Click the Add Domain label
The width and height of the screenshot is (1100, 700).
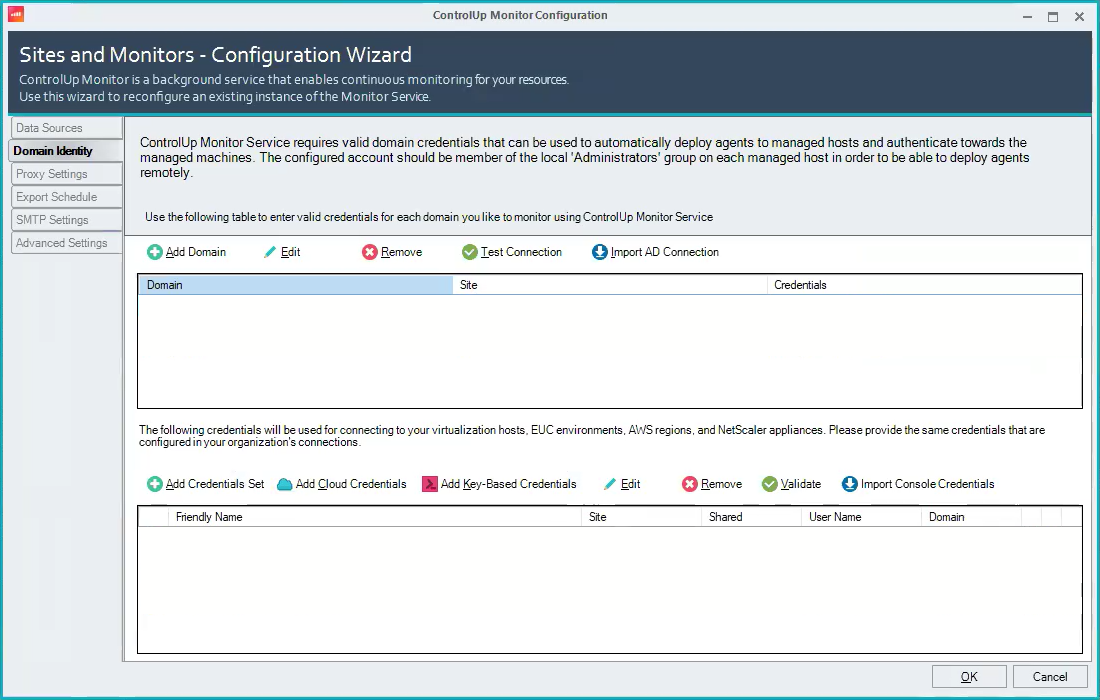[x=196, y=252]
